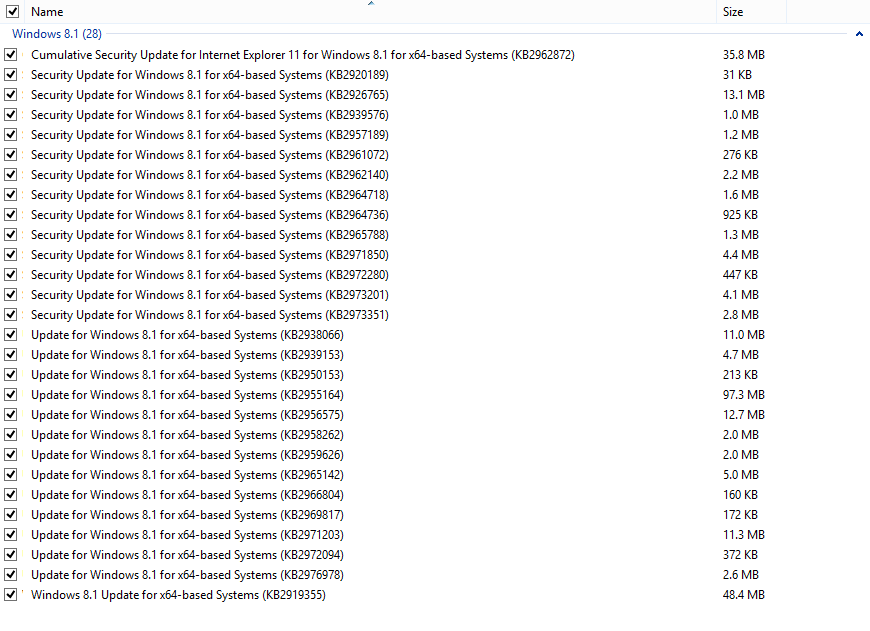The image size is (870, 631).
Task: Toggle the select-all checkbox in header
Action: click(11, 12)
